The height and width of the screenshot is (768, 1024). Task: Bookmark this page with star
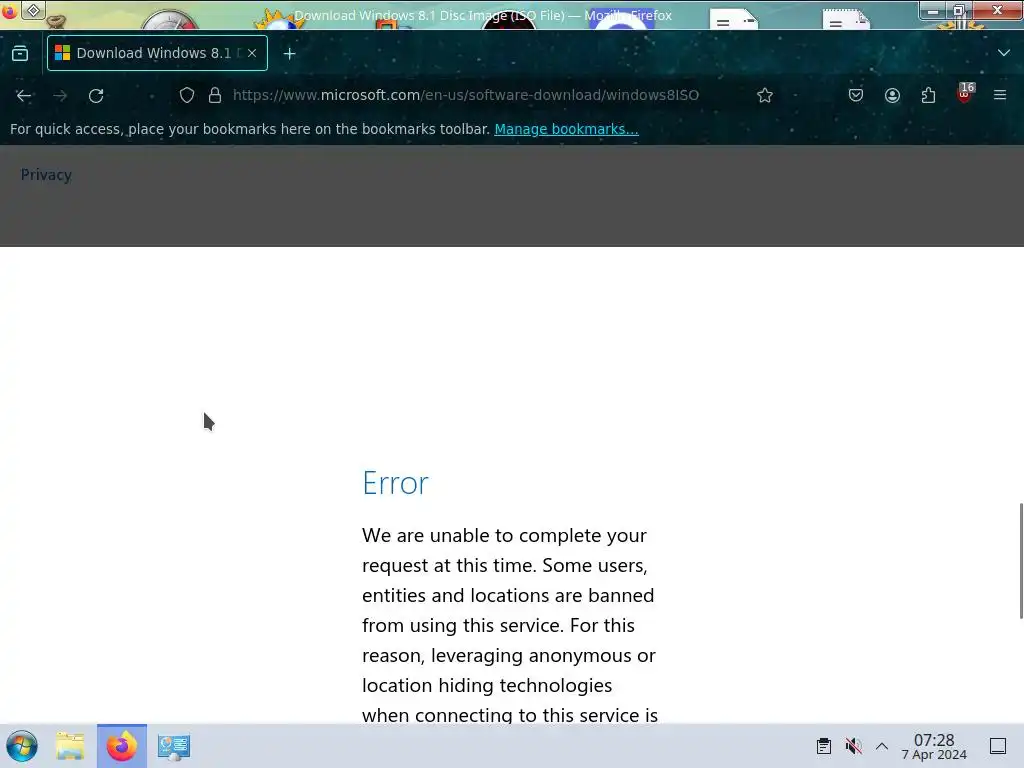pyautogui.click(x=765, y=95)
